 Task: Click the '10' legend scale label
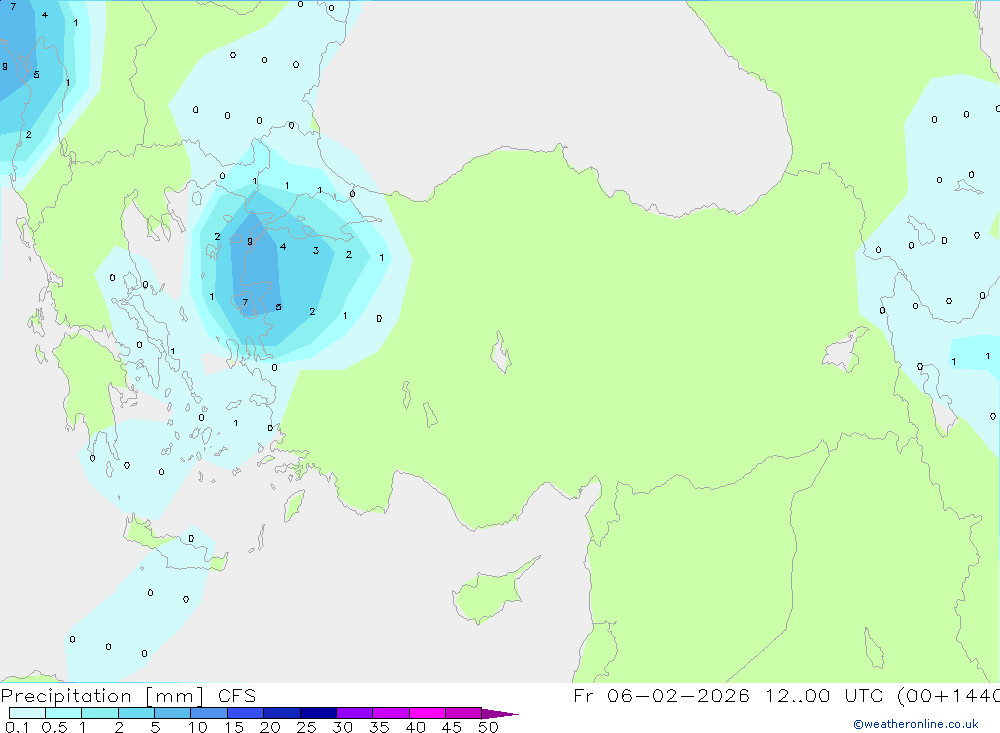click(x=198, y=727)
